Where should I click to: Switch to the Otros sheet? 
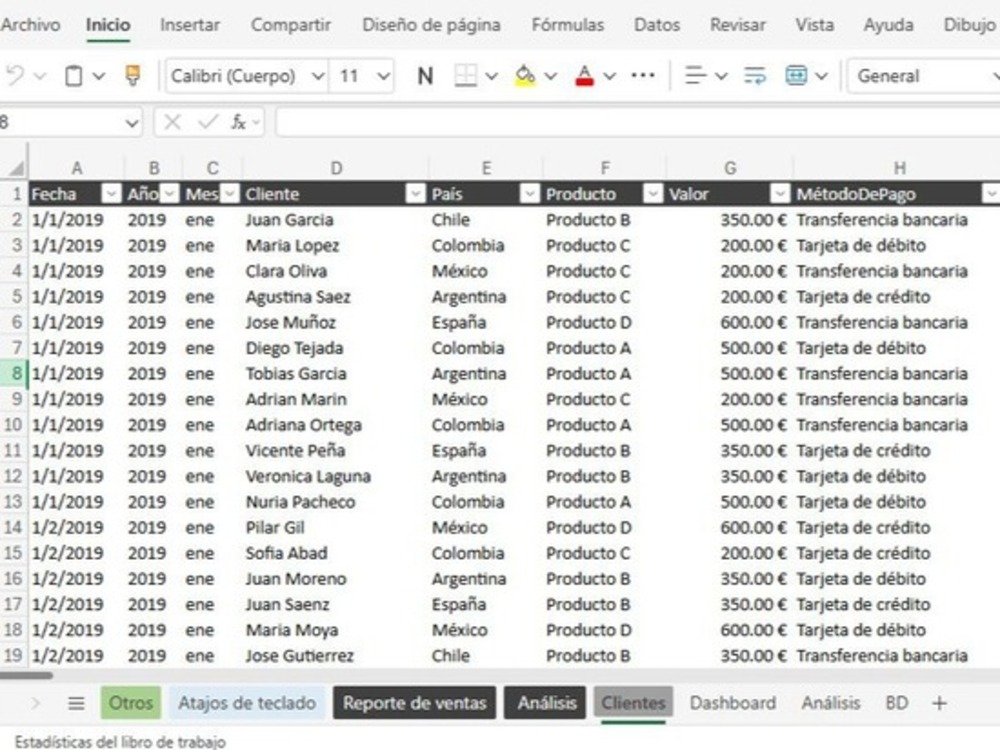[x=131, y=703]
